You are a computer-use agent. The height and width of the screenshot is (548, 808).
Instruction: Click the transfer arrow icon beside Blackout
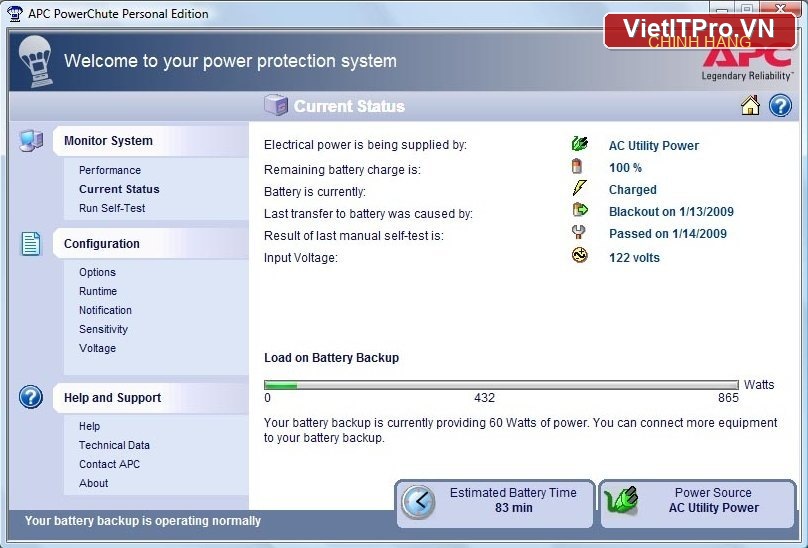coord(580,209)
